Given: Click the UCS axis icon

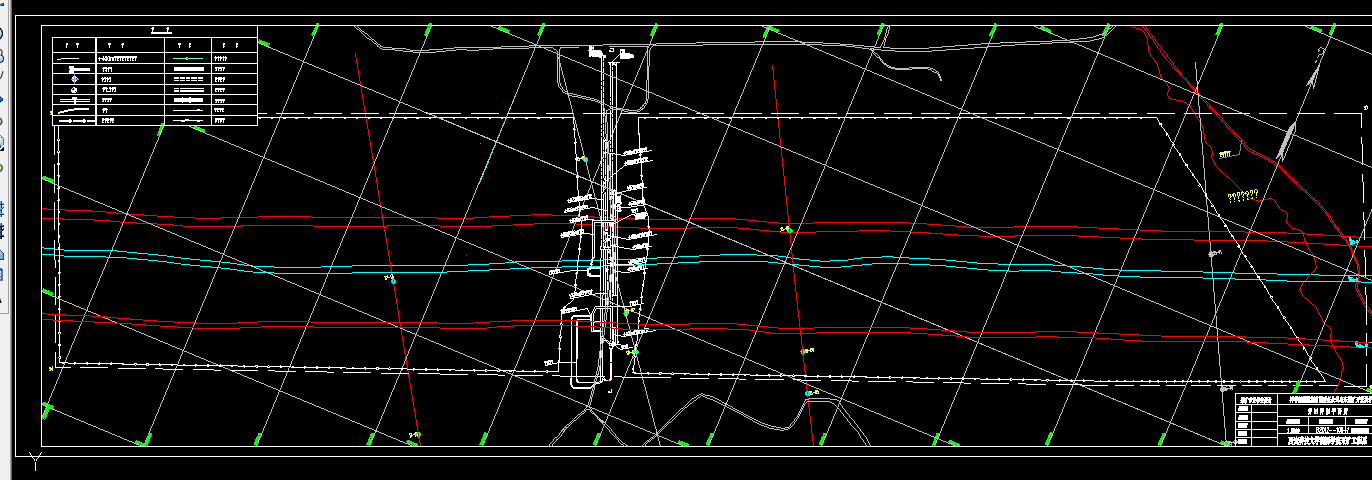Looking at the screenshot, I should point(37,461).
